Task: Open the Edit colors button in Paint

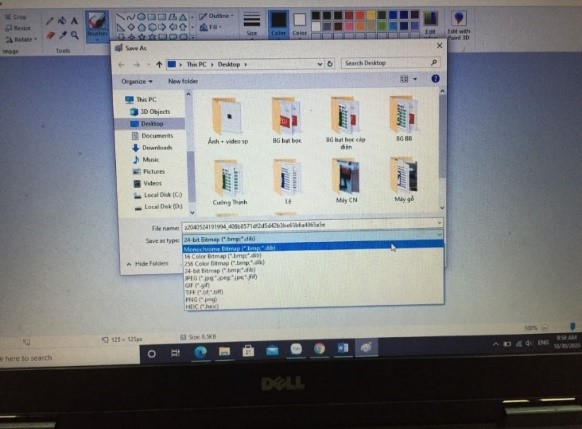Action: point(431,24)
